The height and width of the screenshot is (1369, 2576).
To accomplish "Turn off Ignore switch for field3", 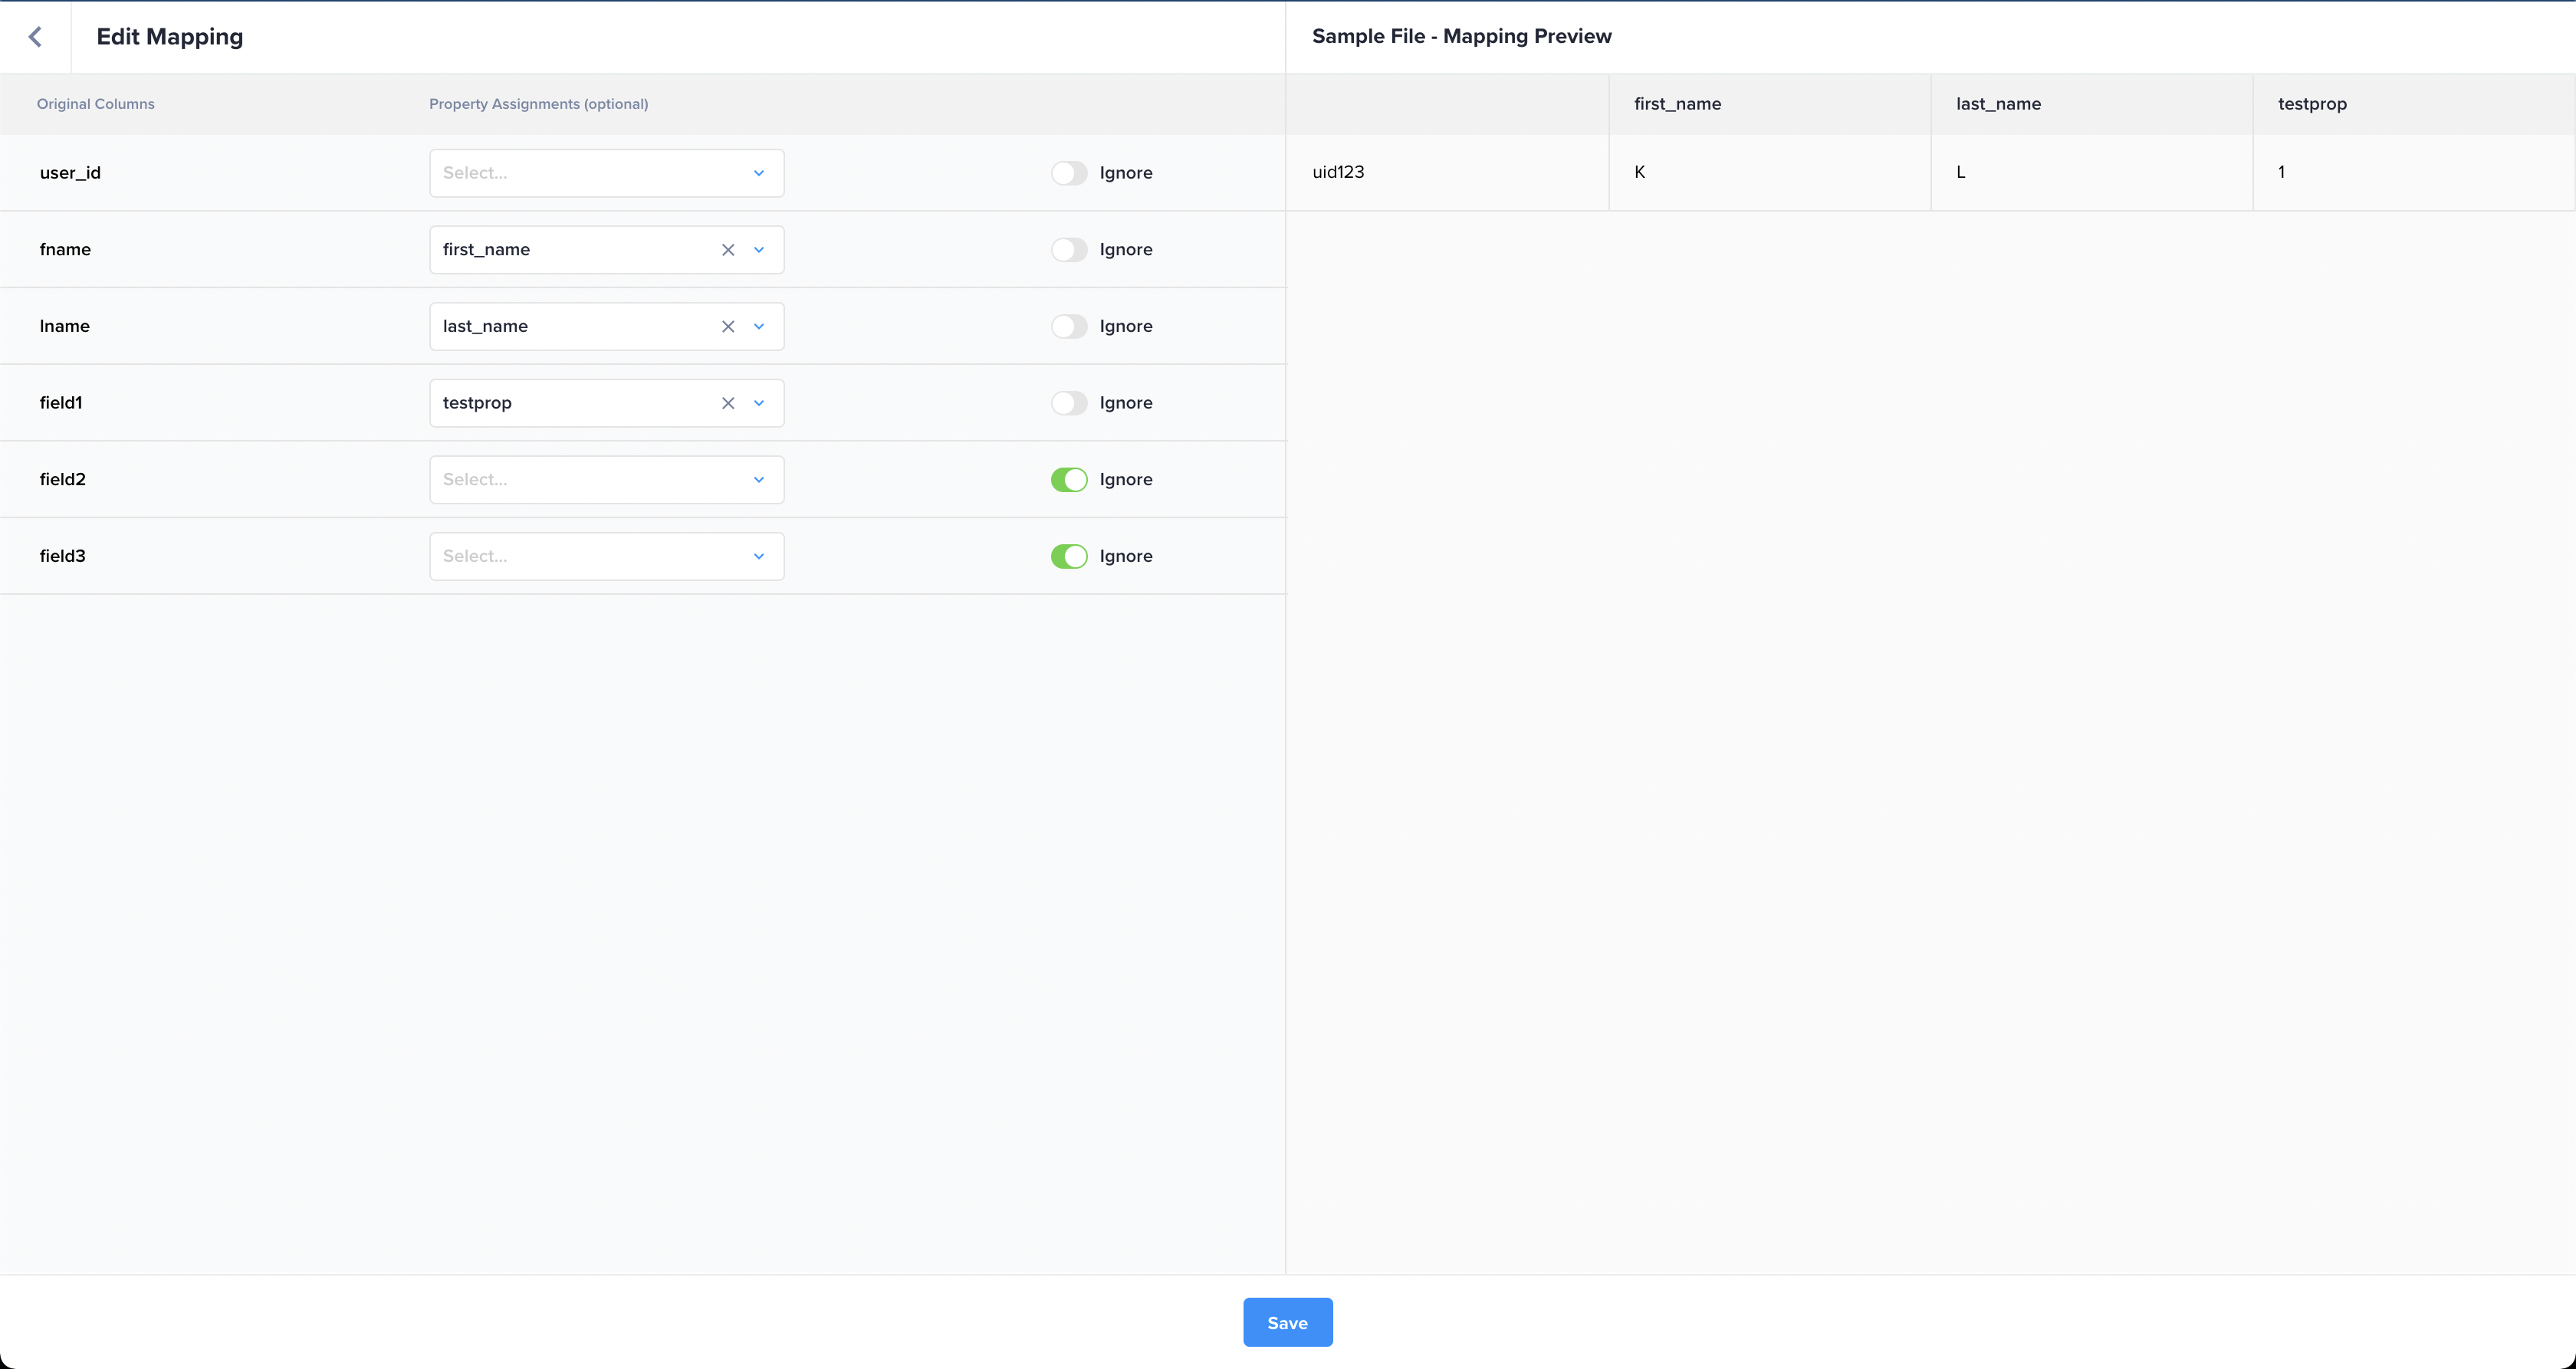I will pyautogui.click(x=1068, y=556).
